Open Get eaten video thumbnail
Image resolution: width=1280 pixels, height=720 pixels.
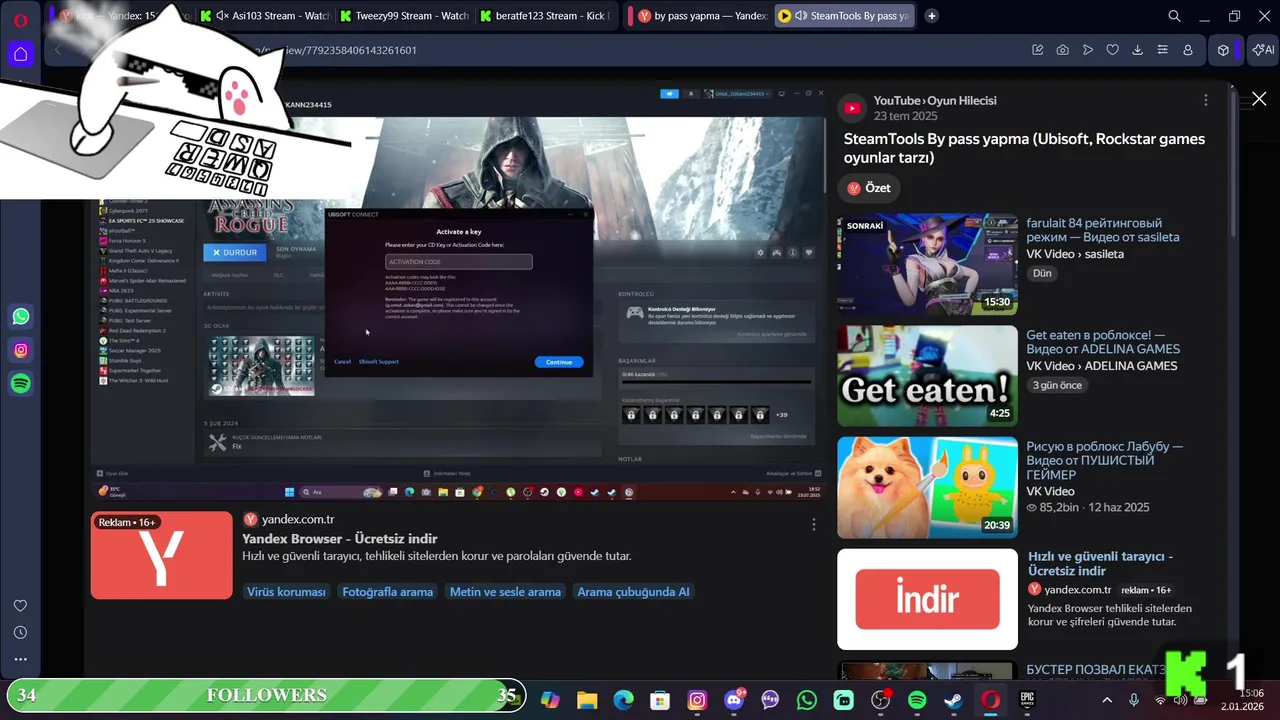[927, 376]
